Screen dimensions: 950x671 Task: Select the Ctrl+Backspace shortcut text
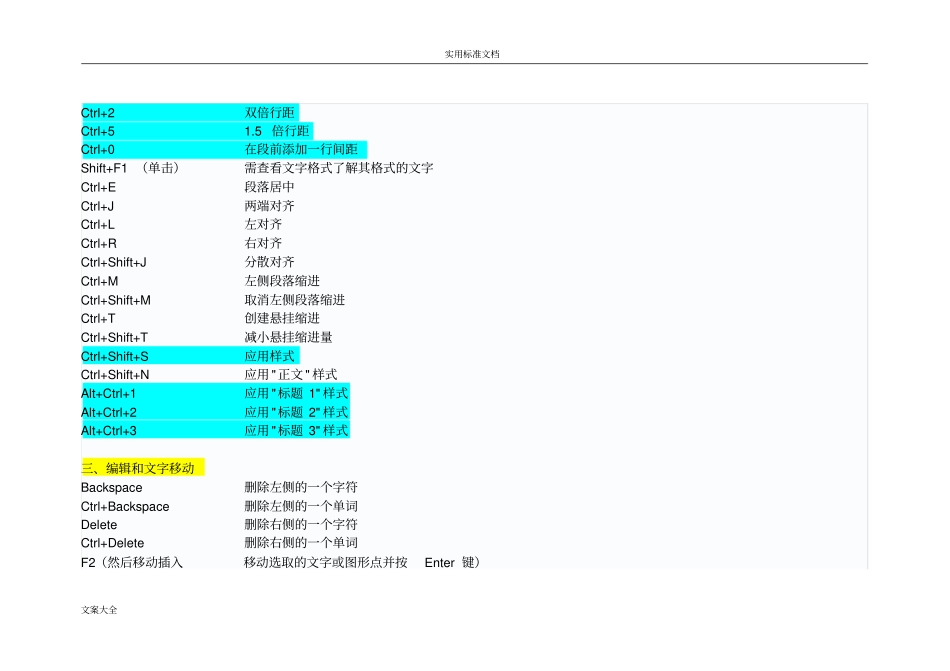(125, 506)
